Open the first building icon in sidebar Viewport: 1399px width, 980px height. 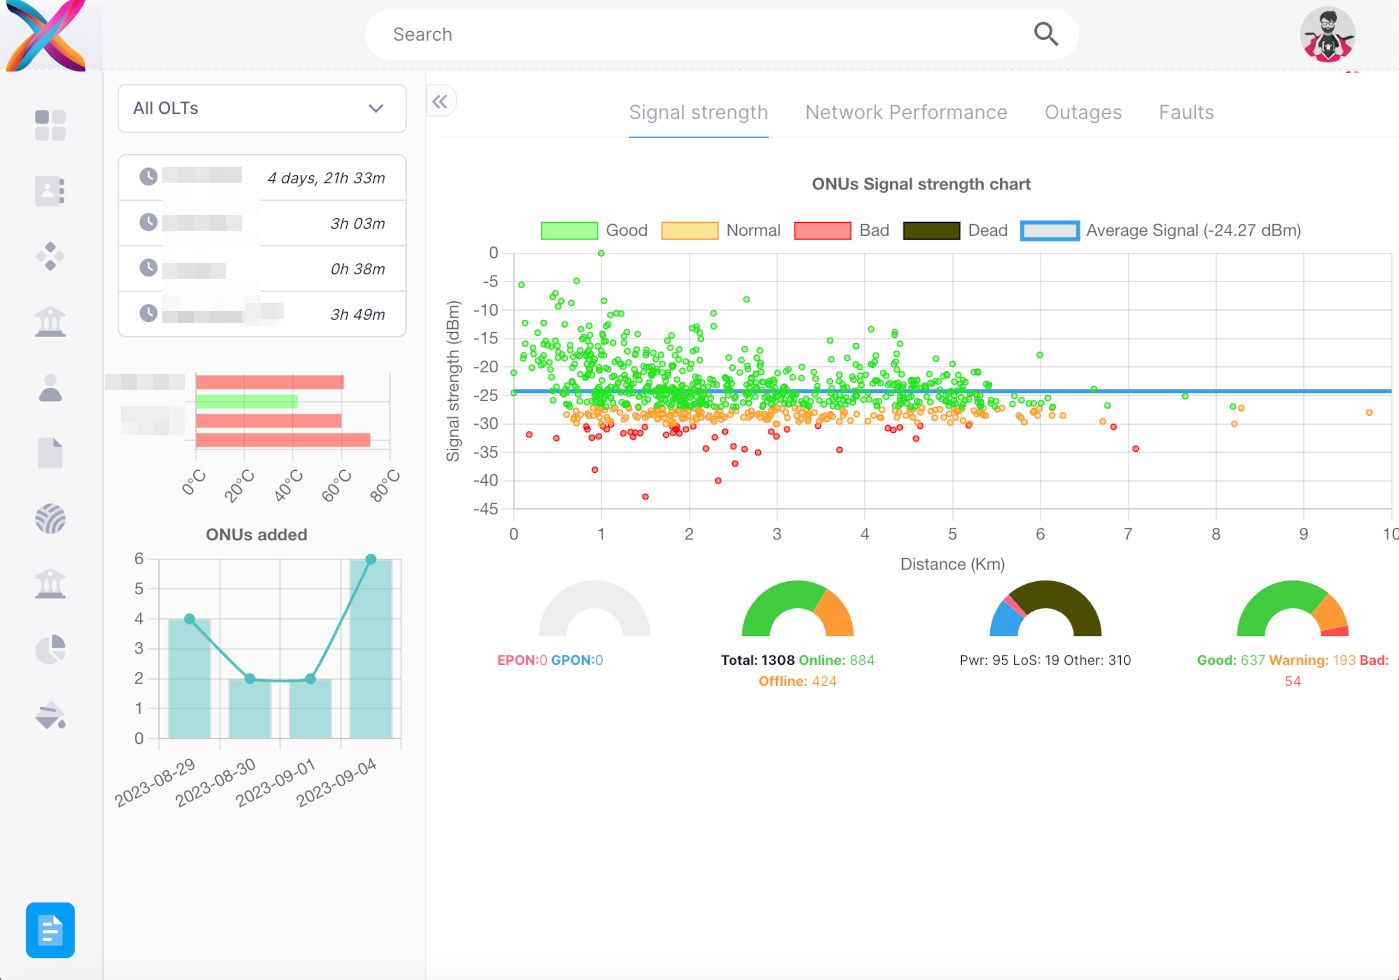[x=50, y=321]
